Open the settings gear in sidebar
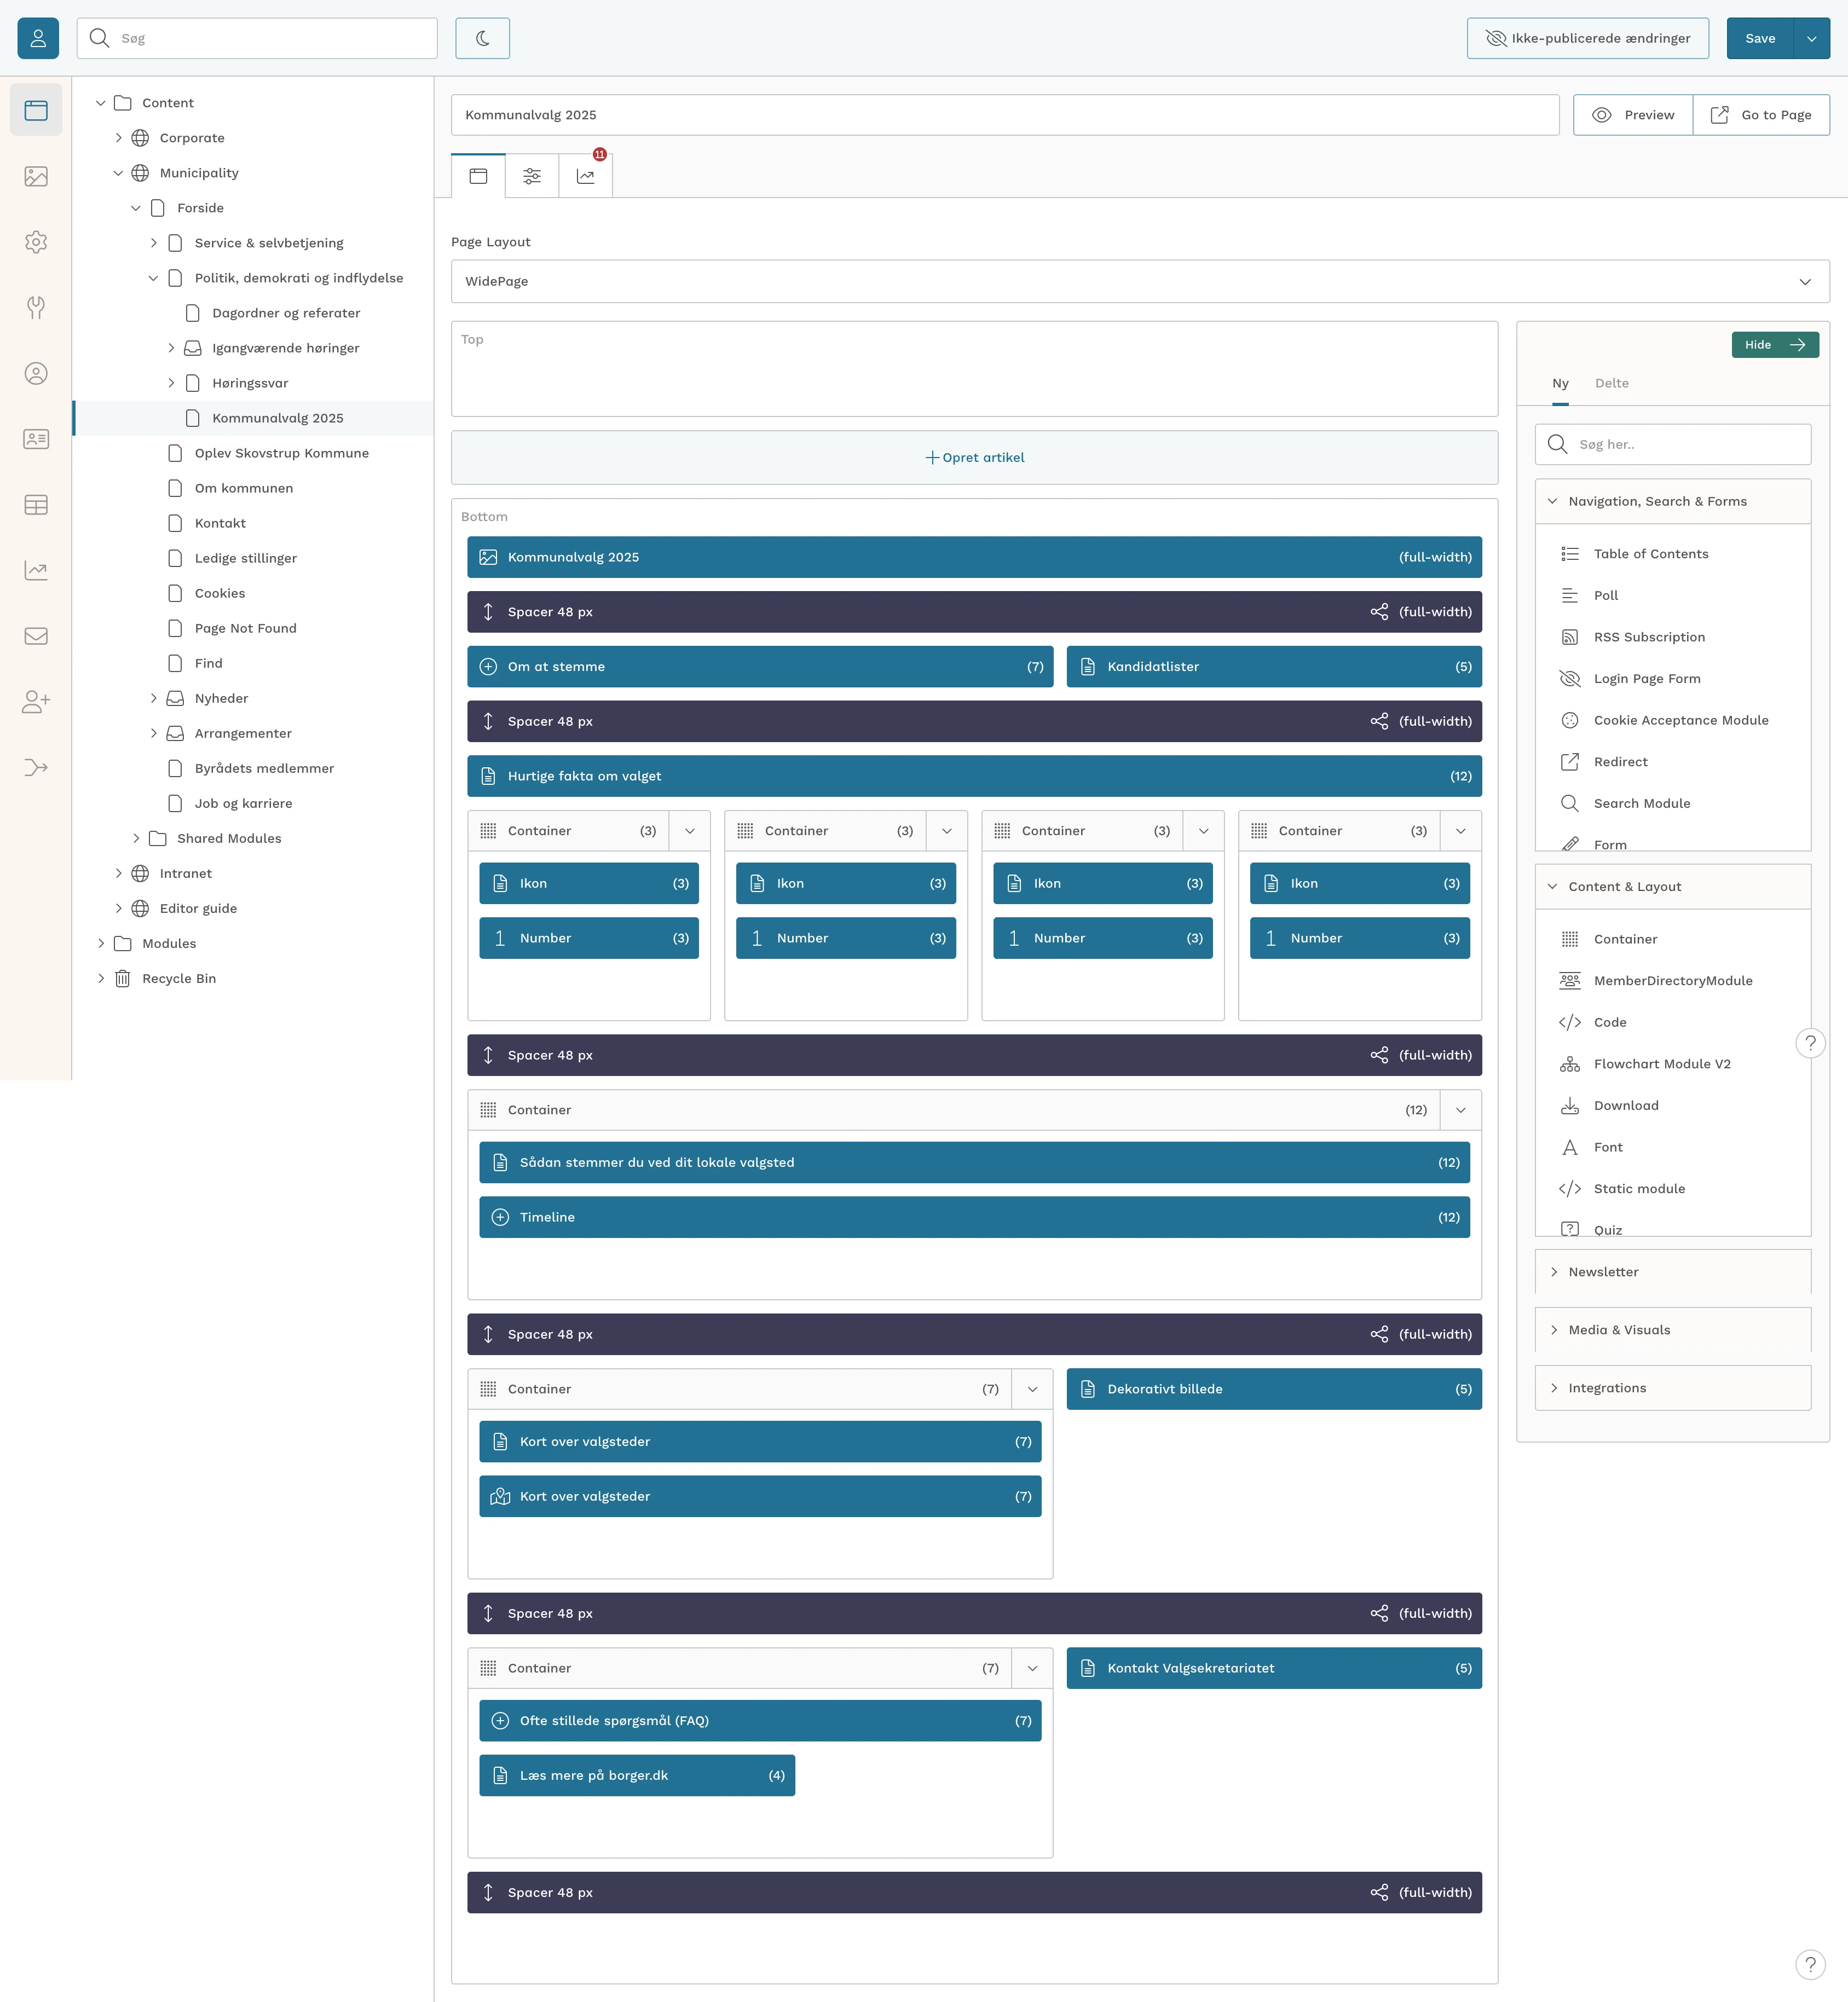Image resolution: width=1848 pixels, height=2002 pixels. click(x=36, y=242)
